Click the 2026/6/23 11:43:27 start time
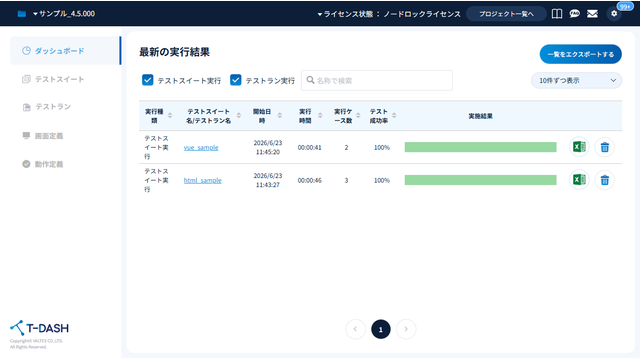 pos(268,180)
